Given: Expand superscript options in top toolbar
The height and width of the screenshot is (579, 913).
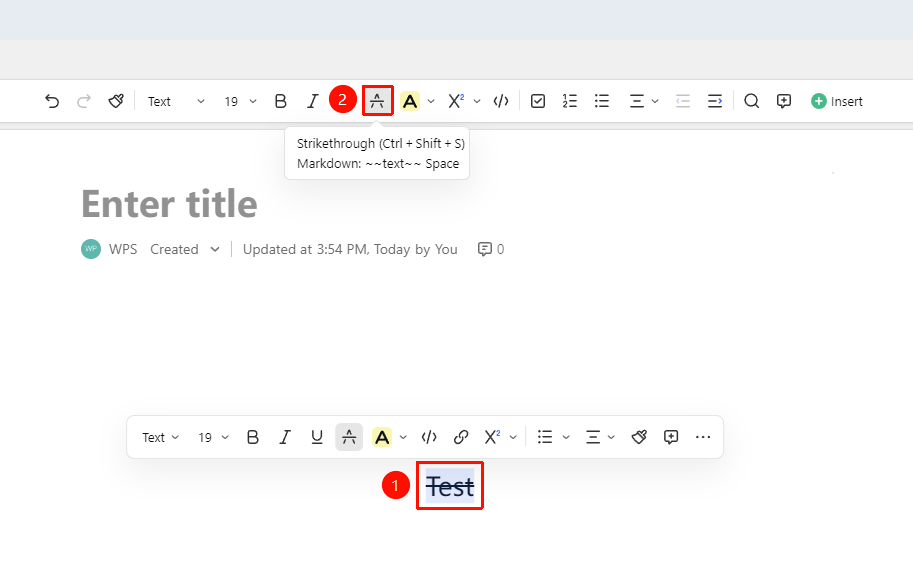Looking at the screenshot, I should (477, 101).
